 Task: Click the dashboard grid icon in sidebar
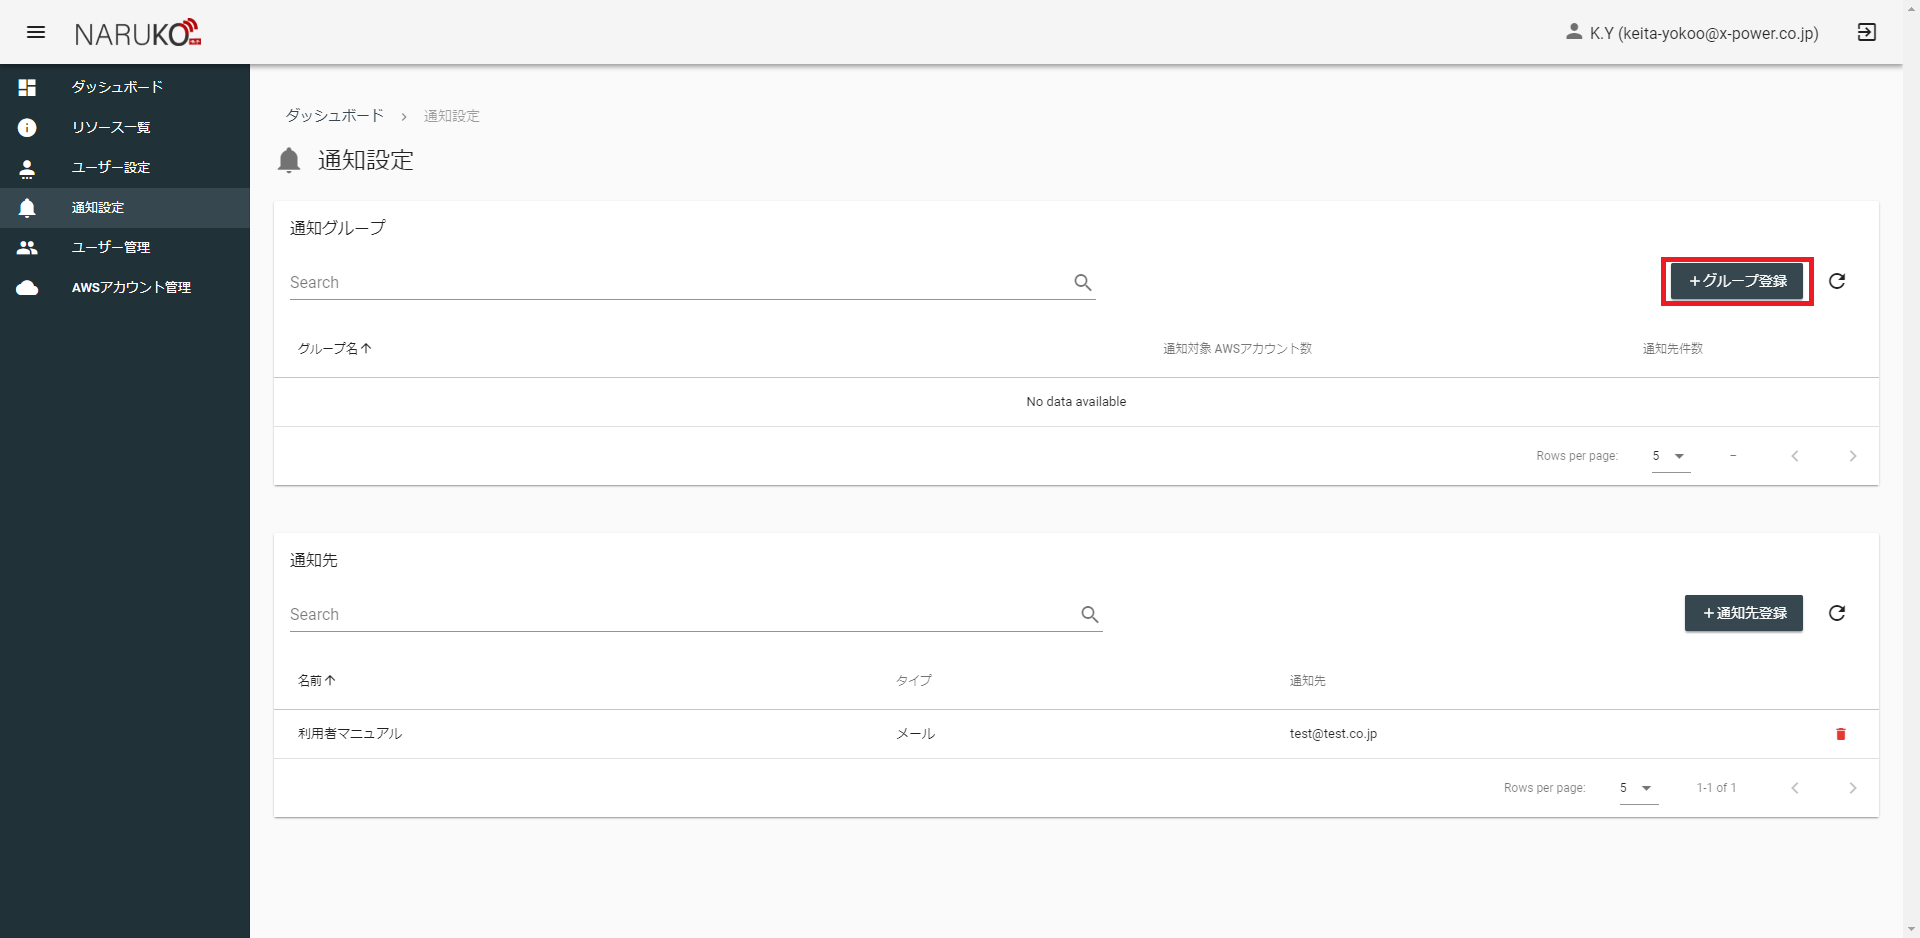(x=27, y=88)
